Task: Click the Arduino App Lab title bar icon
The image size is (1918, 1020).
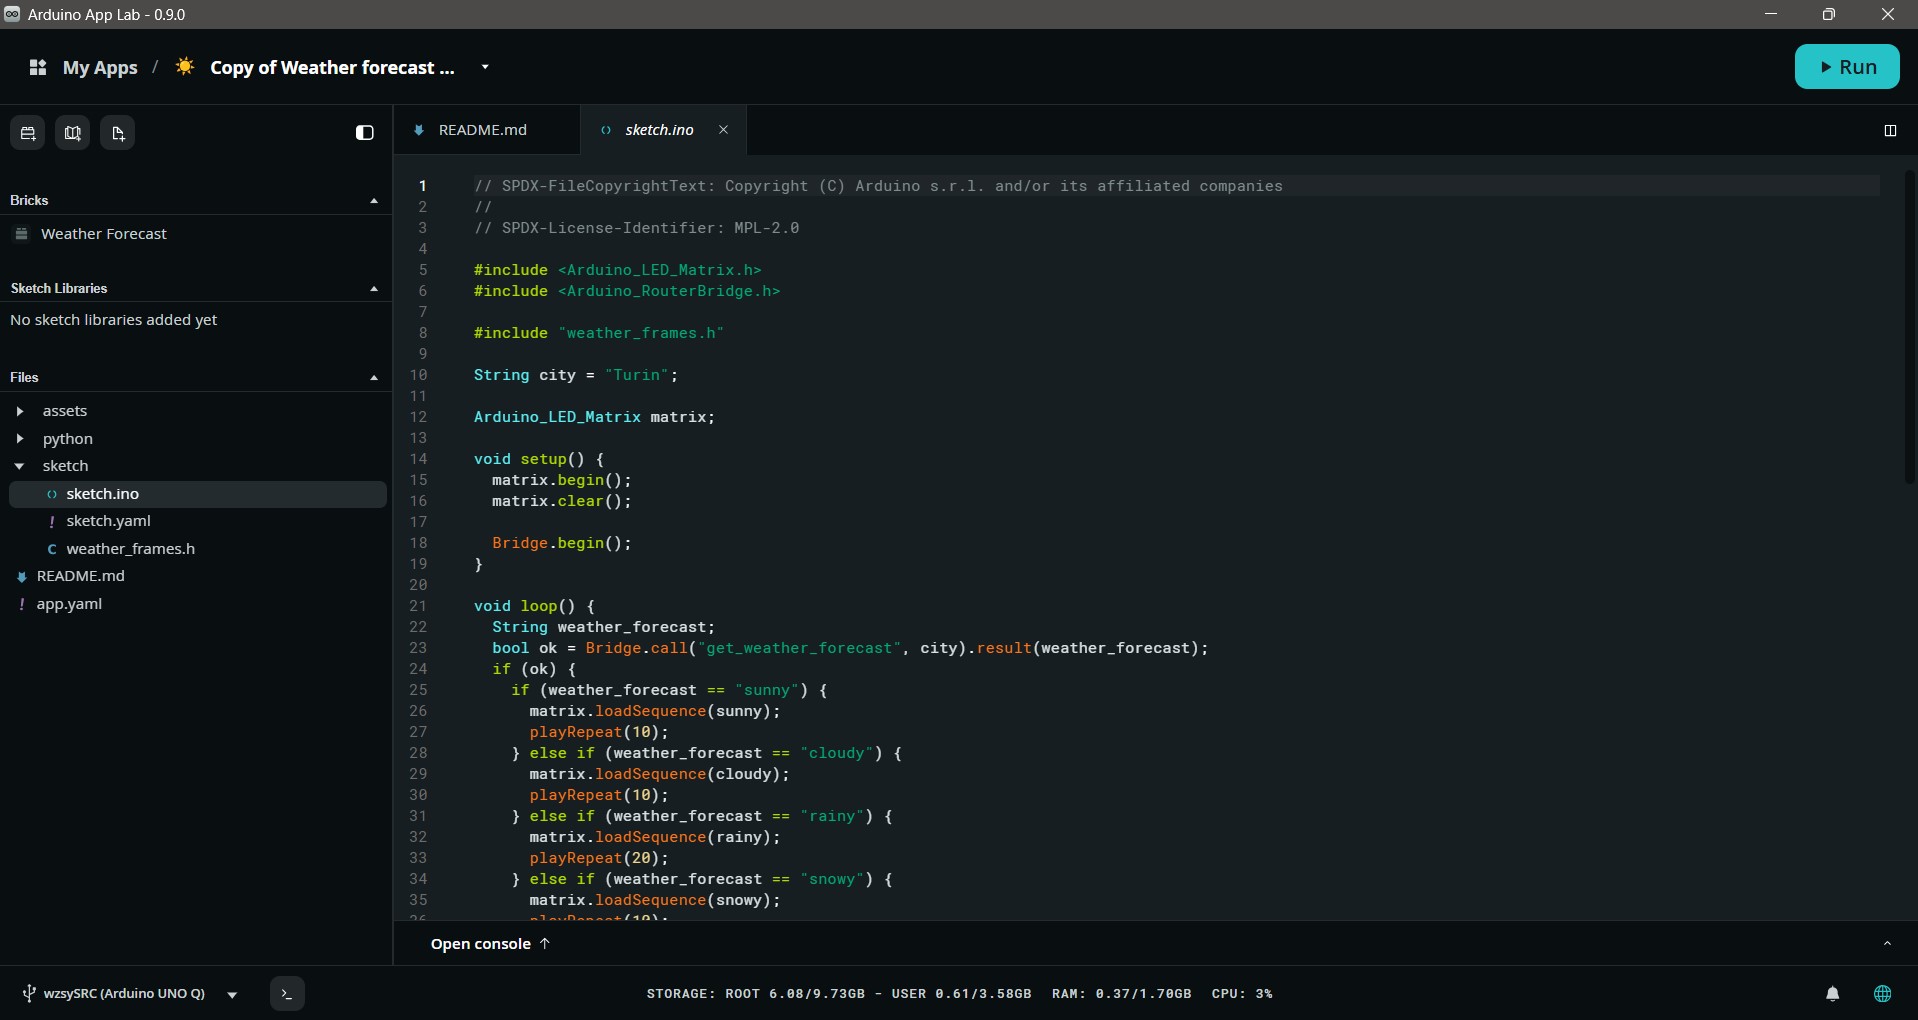Action: click(x=12, y=14)
